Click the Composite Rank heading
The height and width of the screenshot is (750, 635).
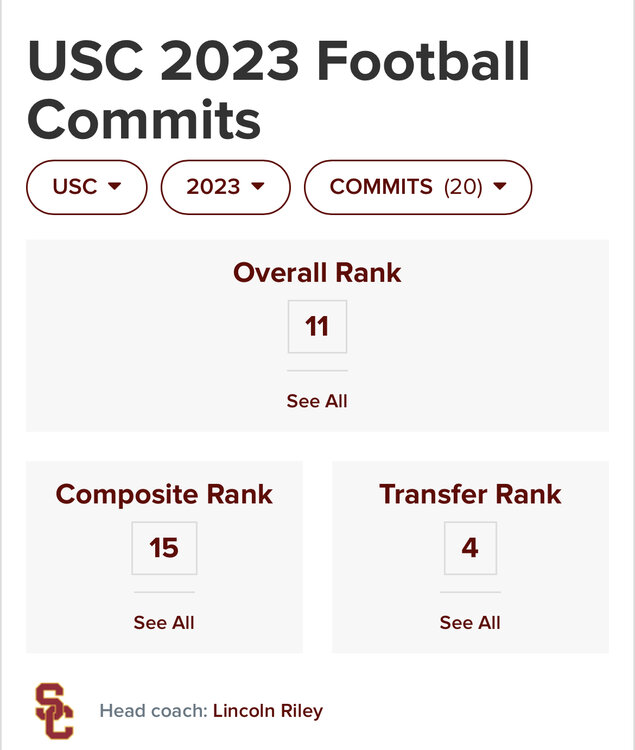pos(164,494)
